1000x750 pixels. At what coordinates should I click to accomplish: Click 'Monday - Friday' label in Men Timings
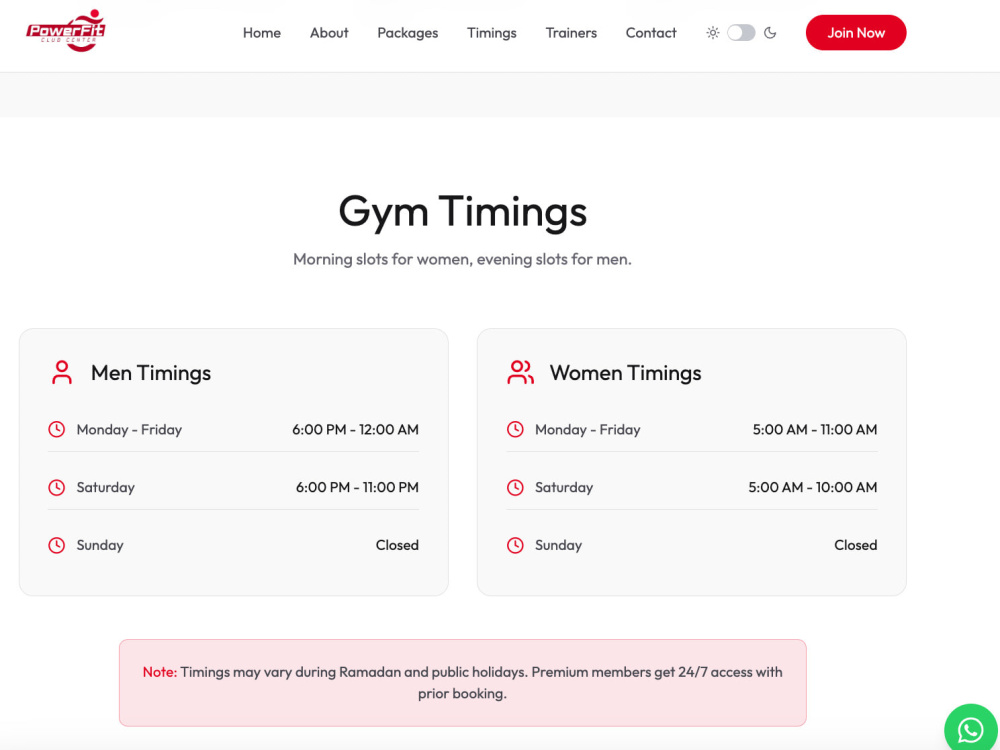[x=129, y=430]
